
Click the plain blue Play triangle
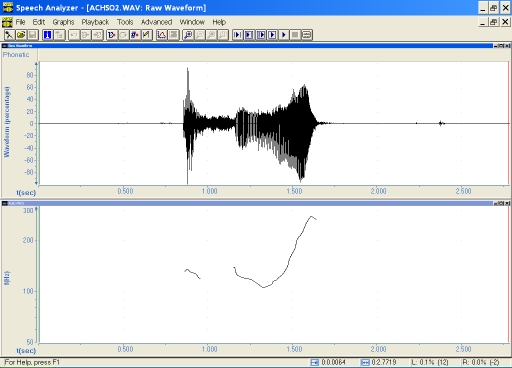coord(284,35)
